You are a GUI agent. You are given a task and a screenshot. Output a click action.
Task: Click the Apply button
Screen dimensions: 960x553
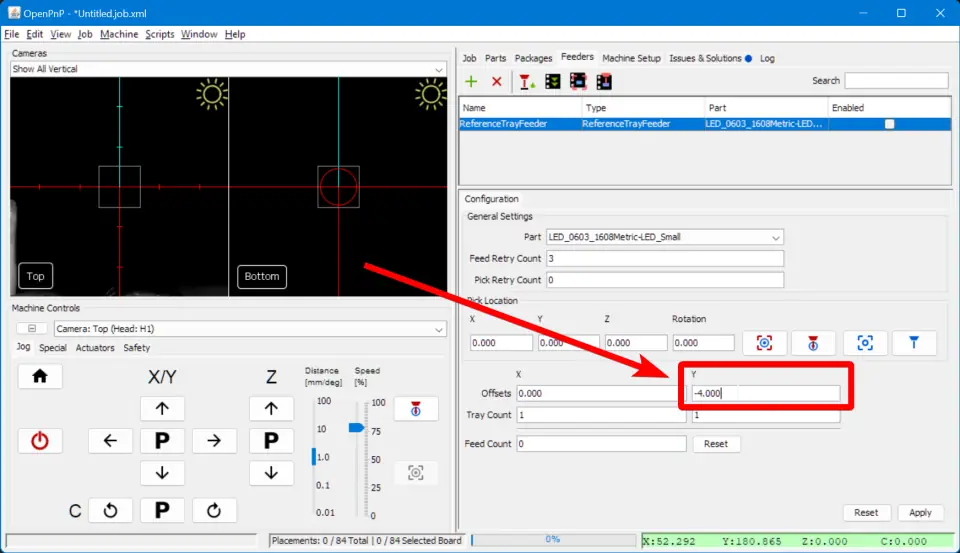pyautogui.click(x=920, y=512)
